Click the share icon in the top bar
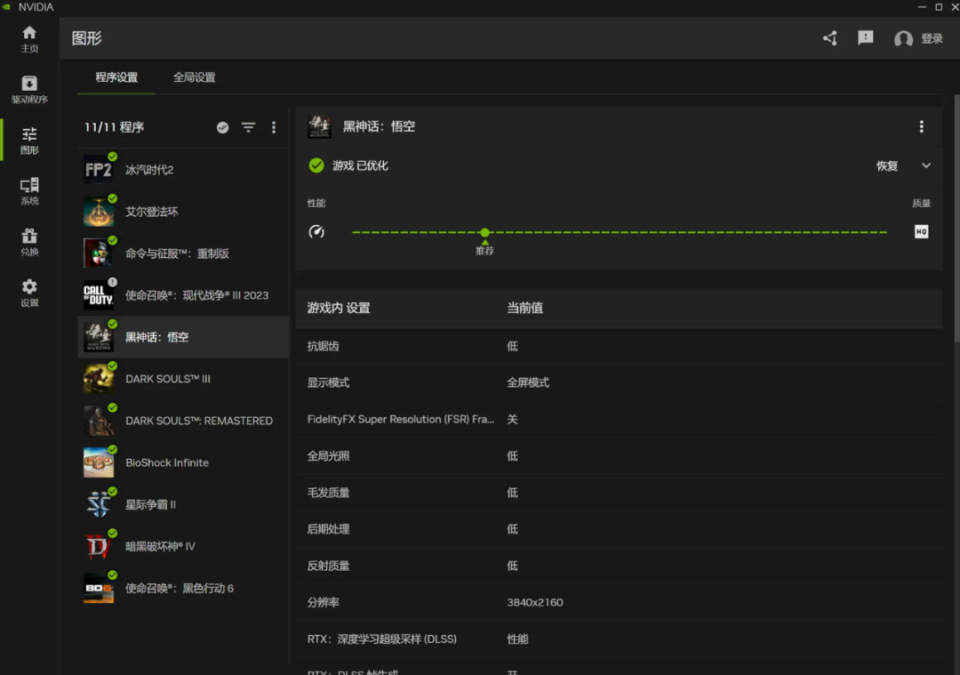This screenshot has width=960, height=675. (x=829, y=37)
